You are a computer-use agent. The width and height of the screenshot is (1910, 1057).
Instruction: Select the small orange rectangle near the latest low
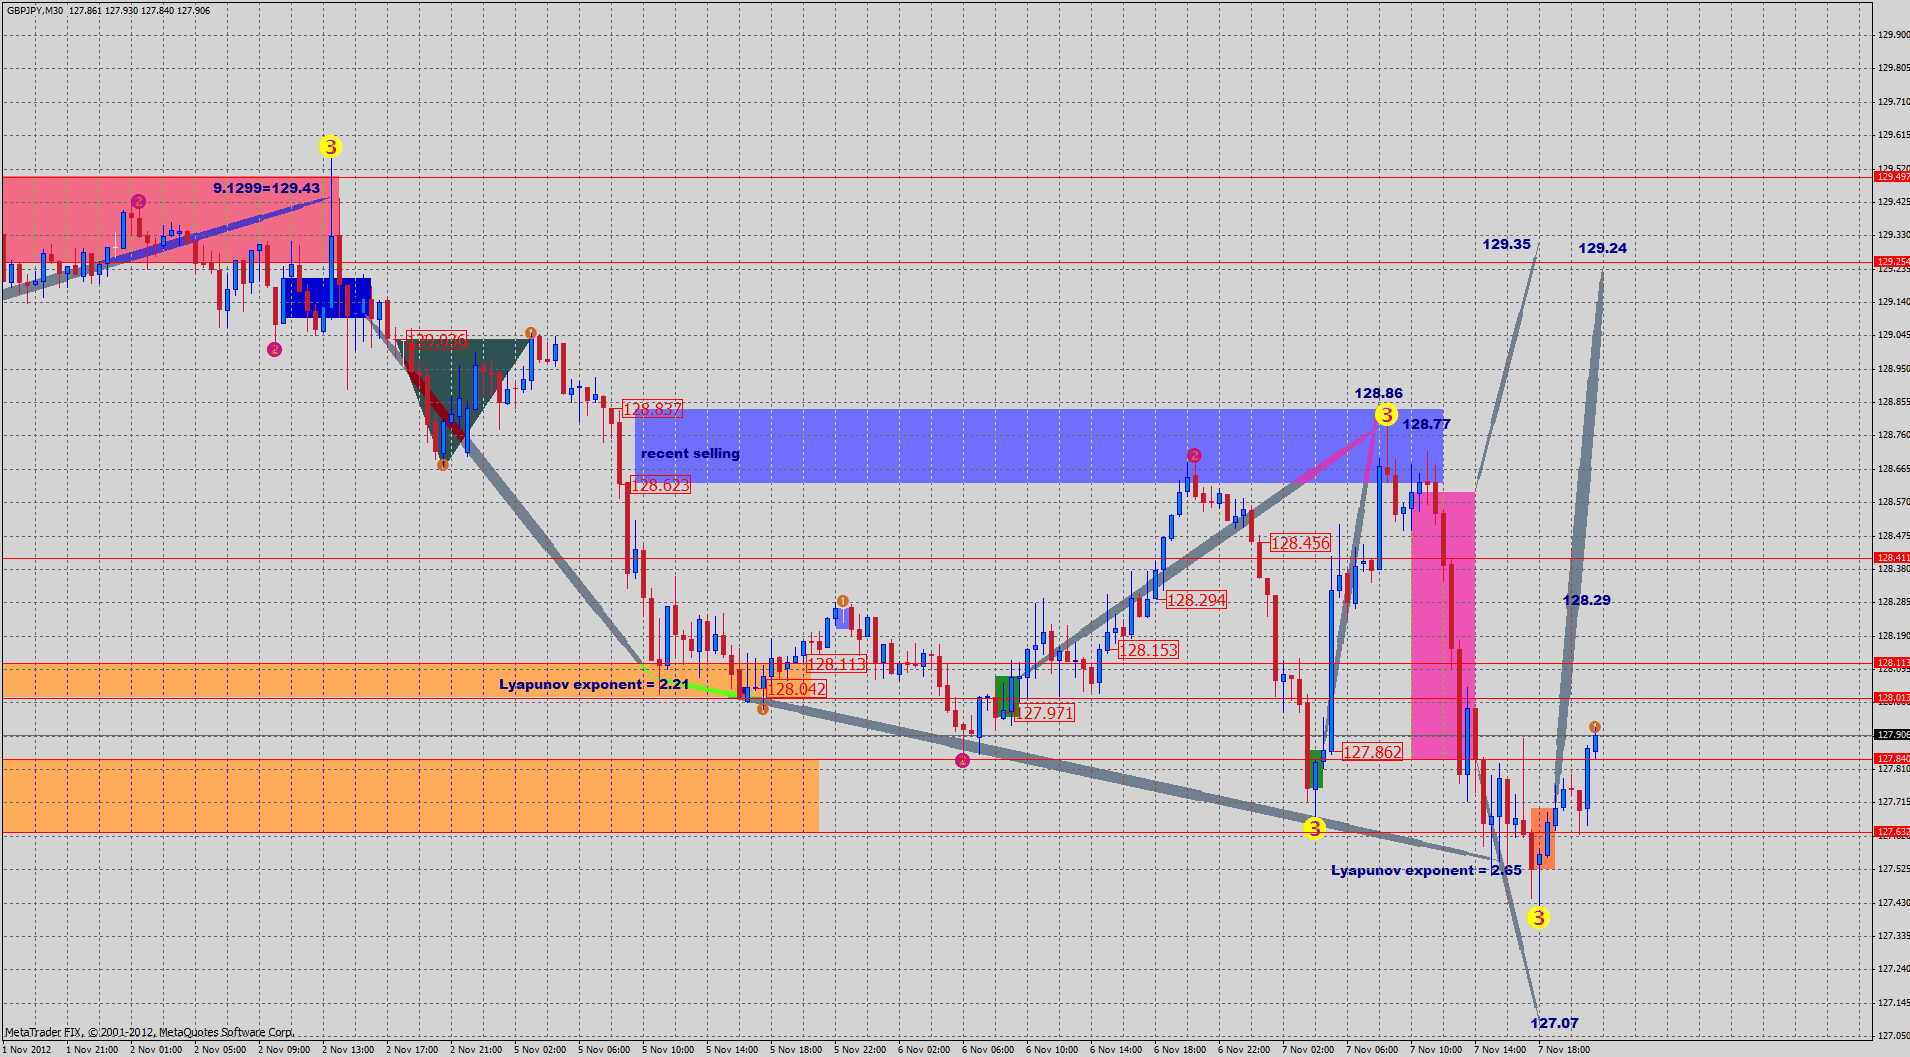(1543, 838)
